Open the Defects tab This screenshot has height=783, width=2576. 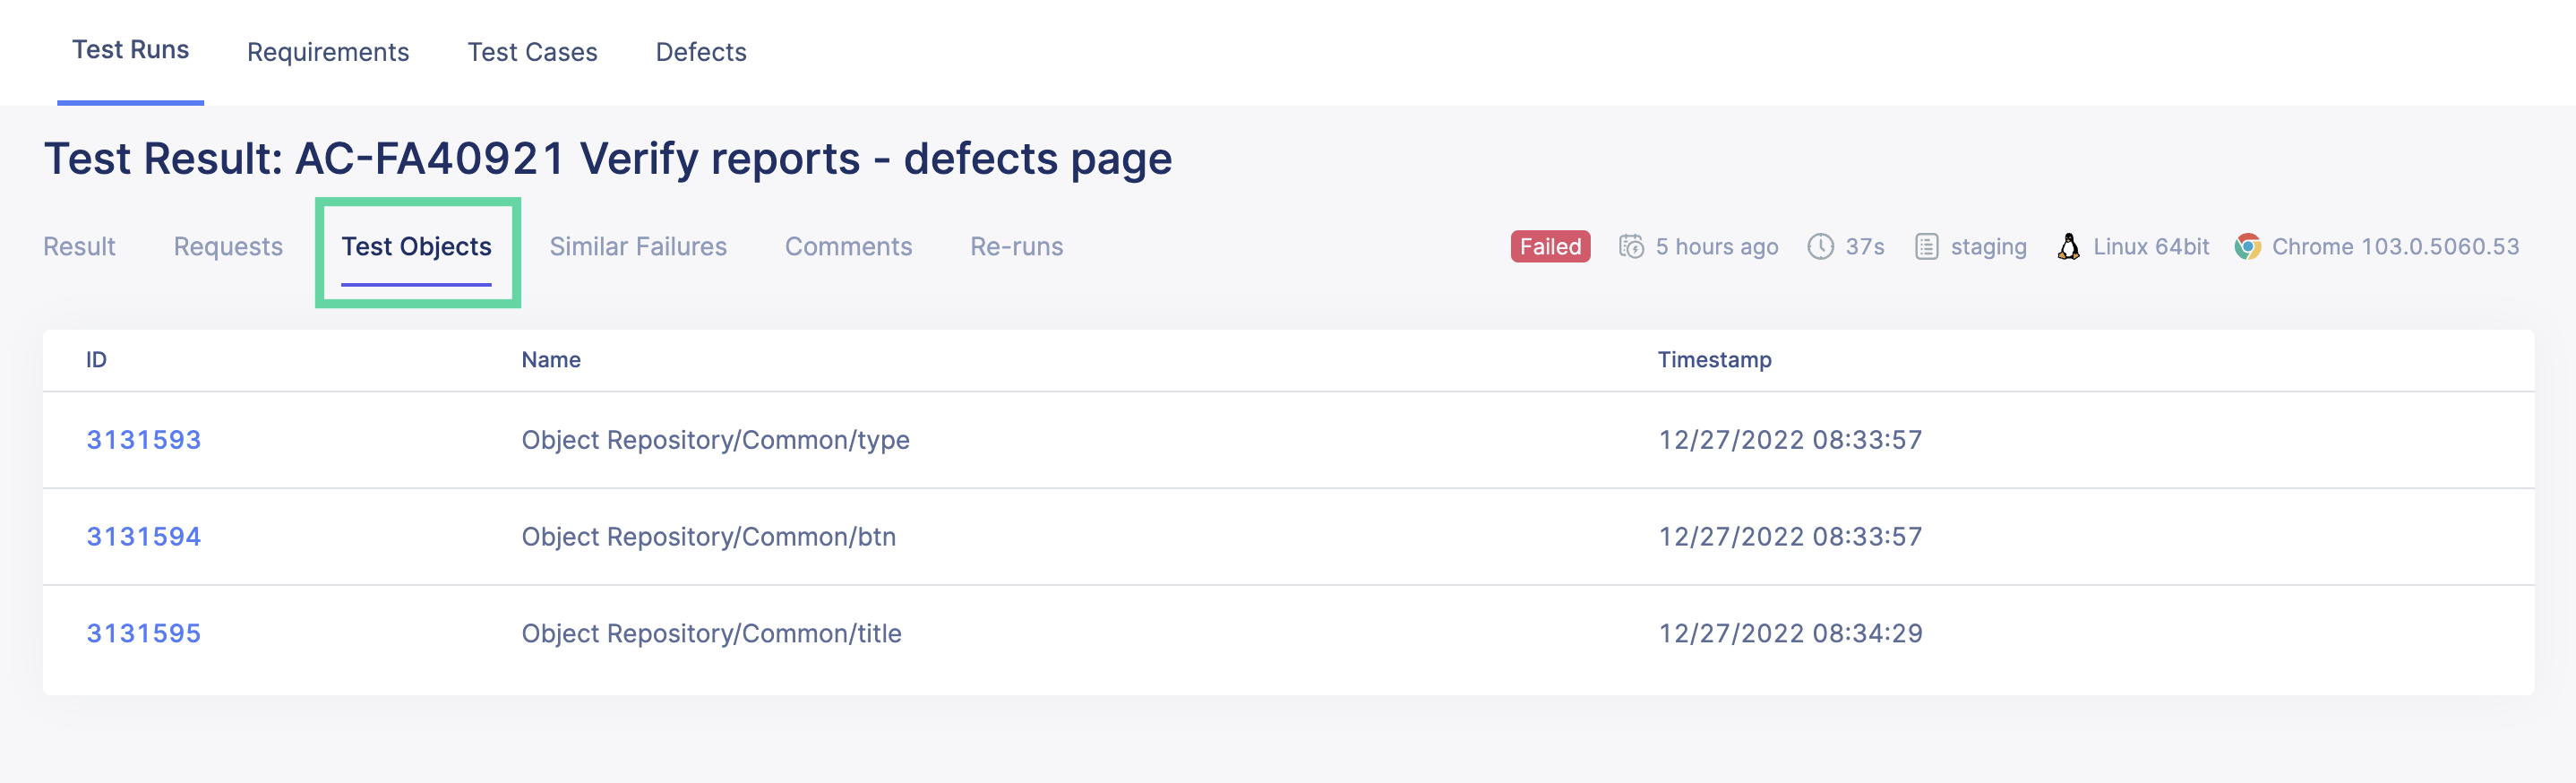700,51
